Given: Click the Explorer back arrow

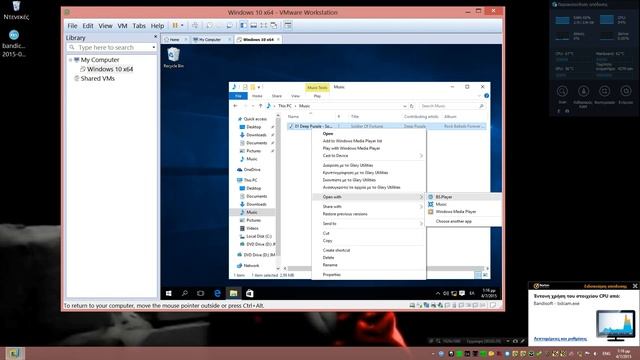Looking at the screenshot, I should tap(236, 106).
